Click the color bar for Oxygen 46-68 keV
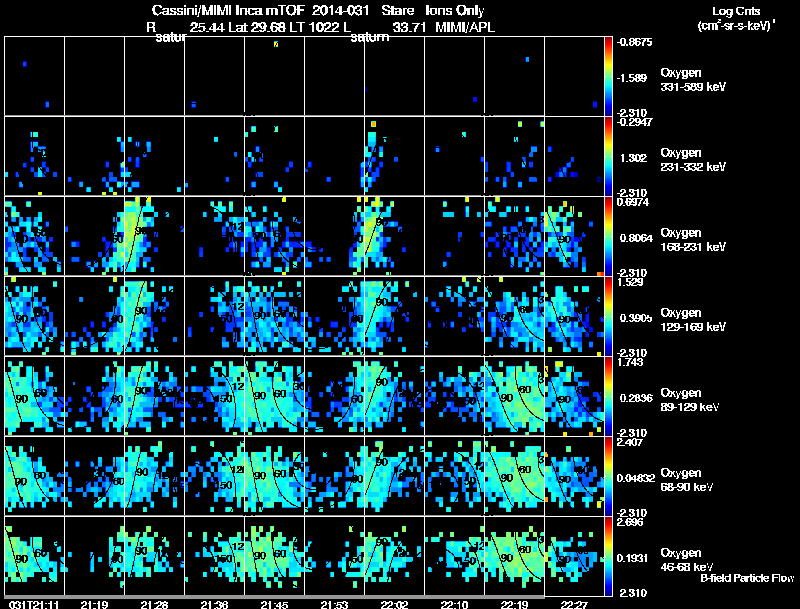The image size is (800, 609). (608, 556)
